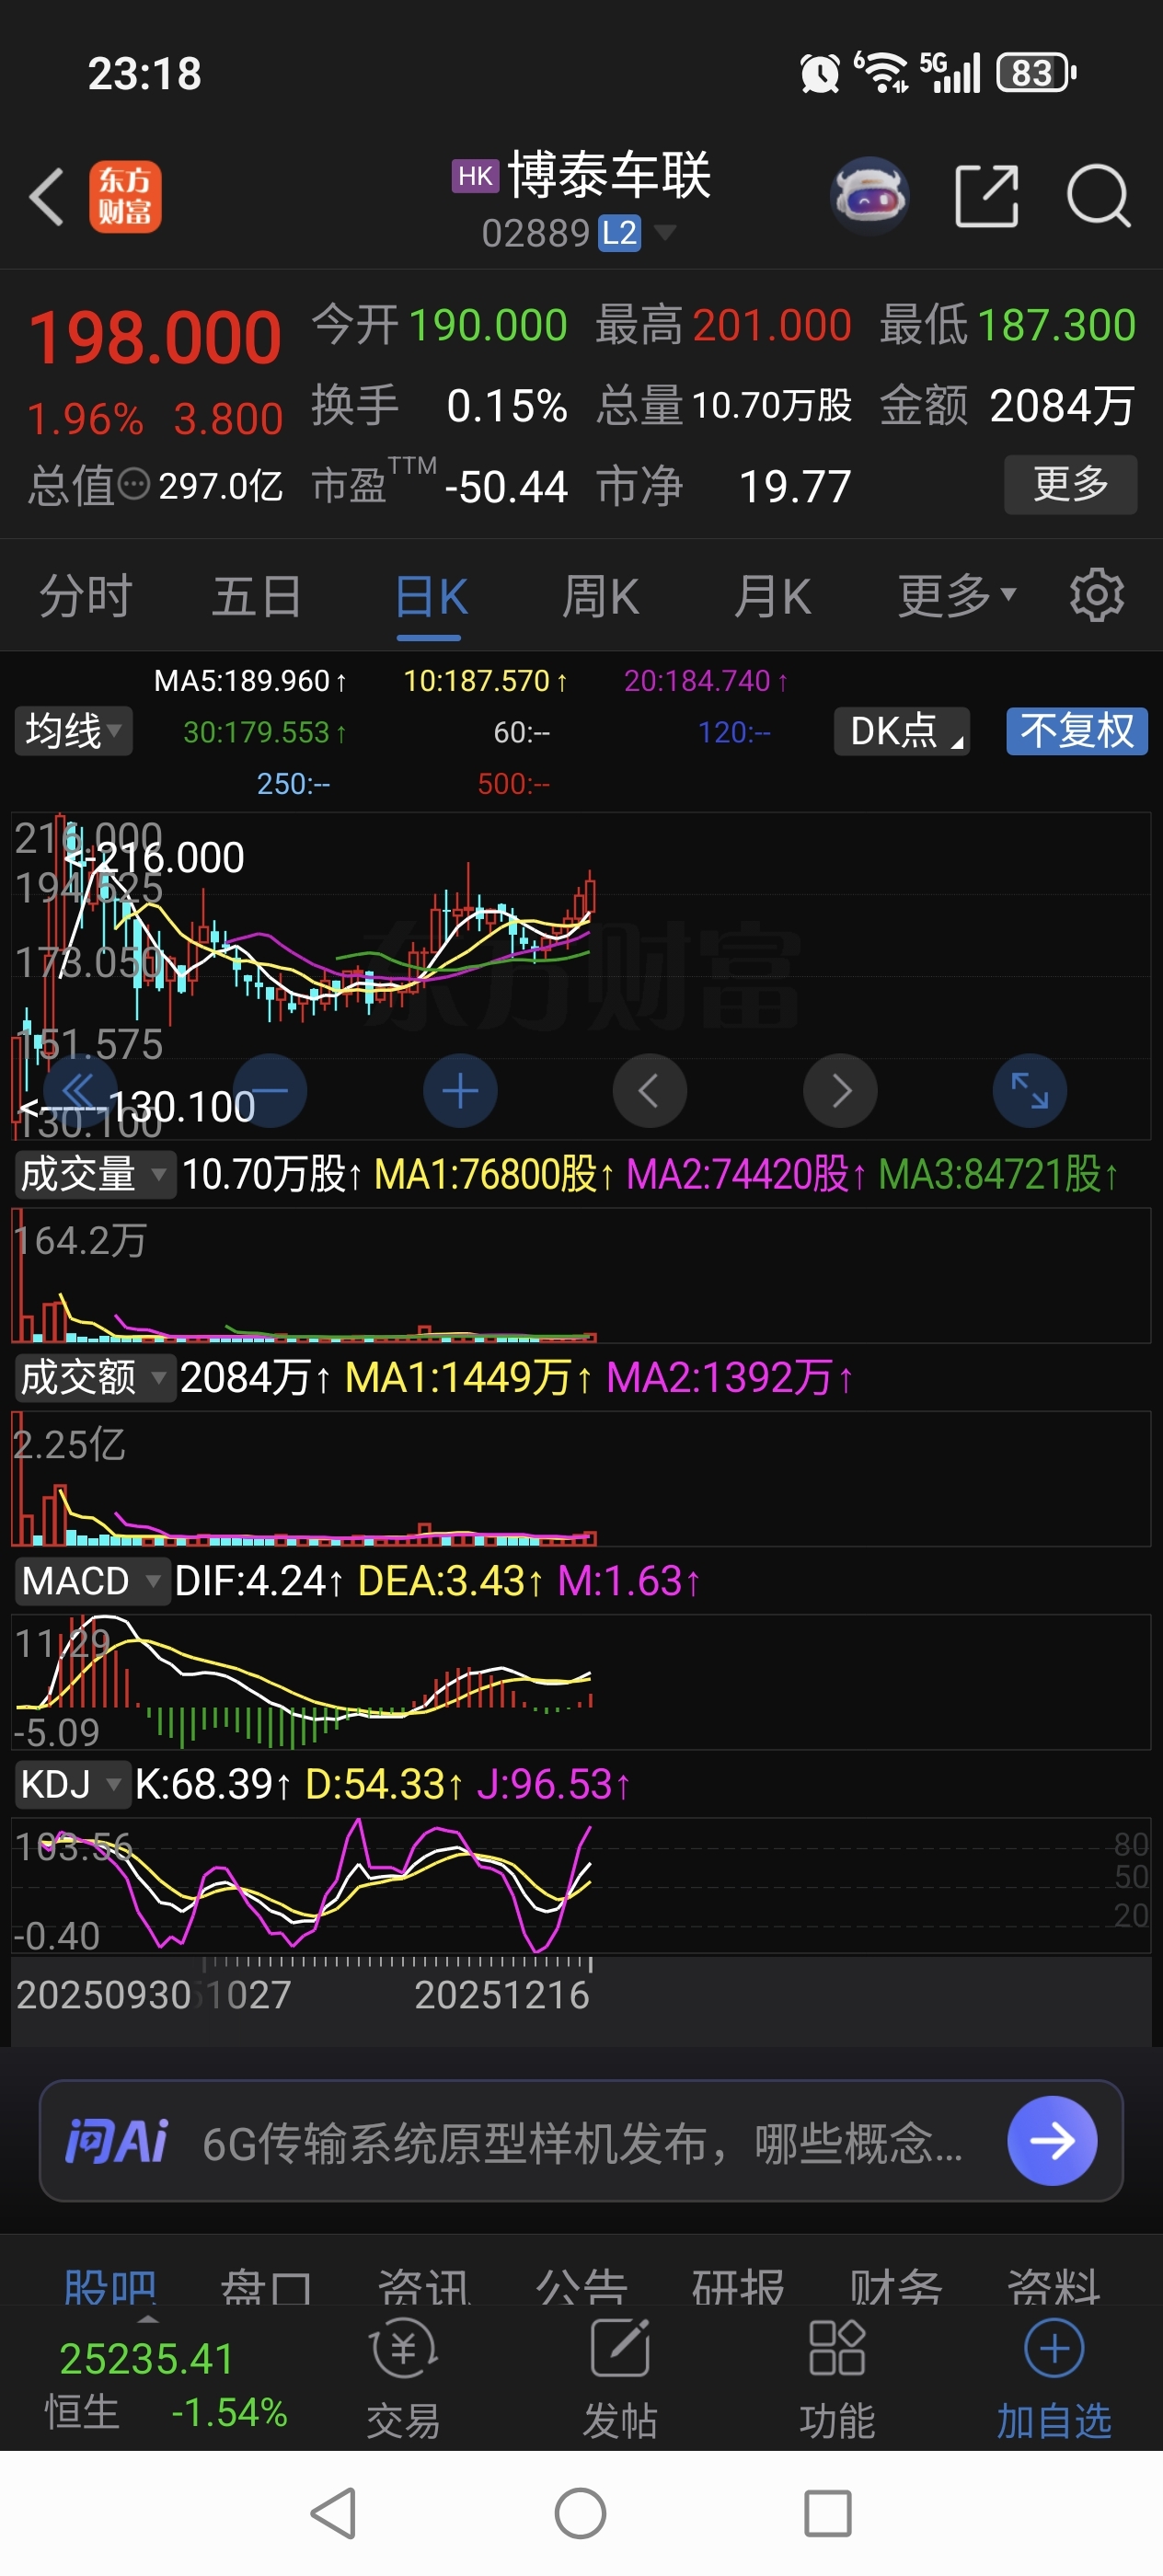Tap the 更多 button in quote panel
Viewport: 1163px width, 2576px height.
[1071, 485]
